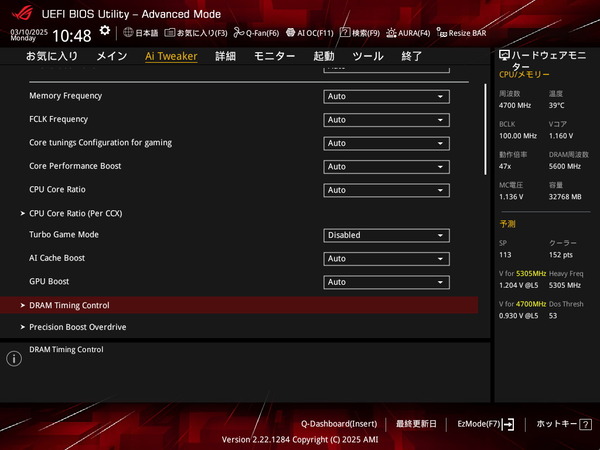Viewport: 600px width, 450px height.
Task: Expand CPU Core Ratio (Per CCX) submenu
Action: point(76,213)
